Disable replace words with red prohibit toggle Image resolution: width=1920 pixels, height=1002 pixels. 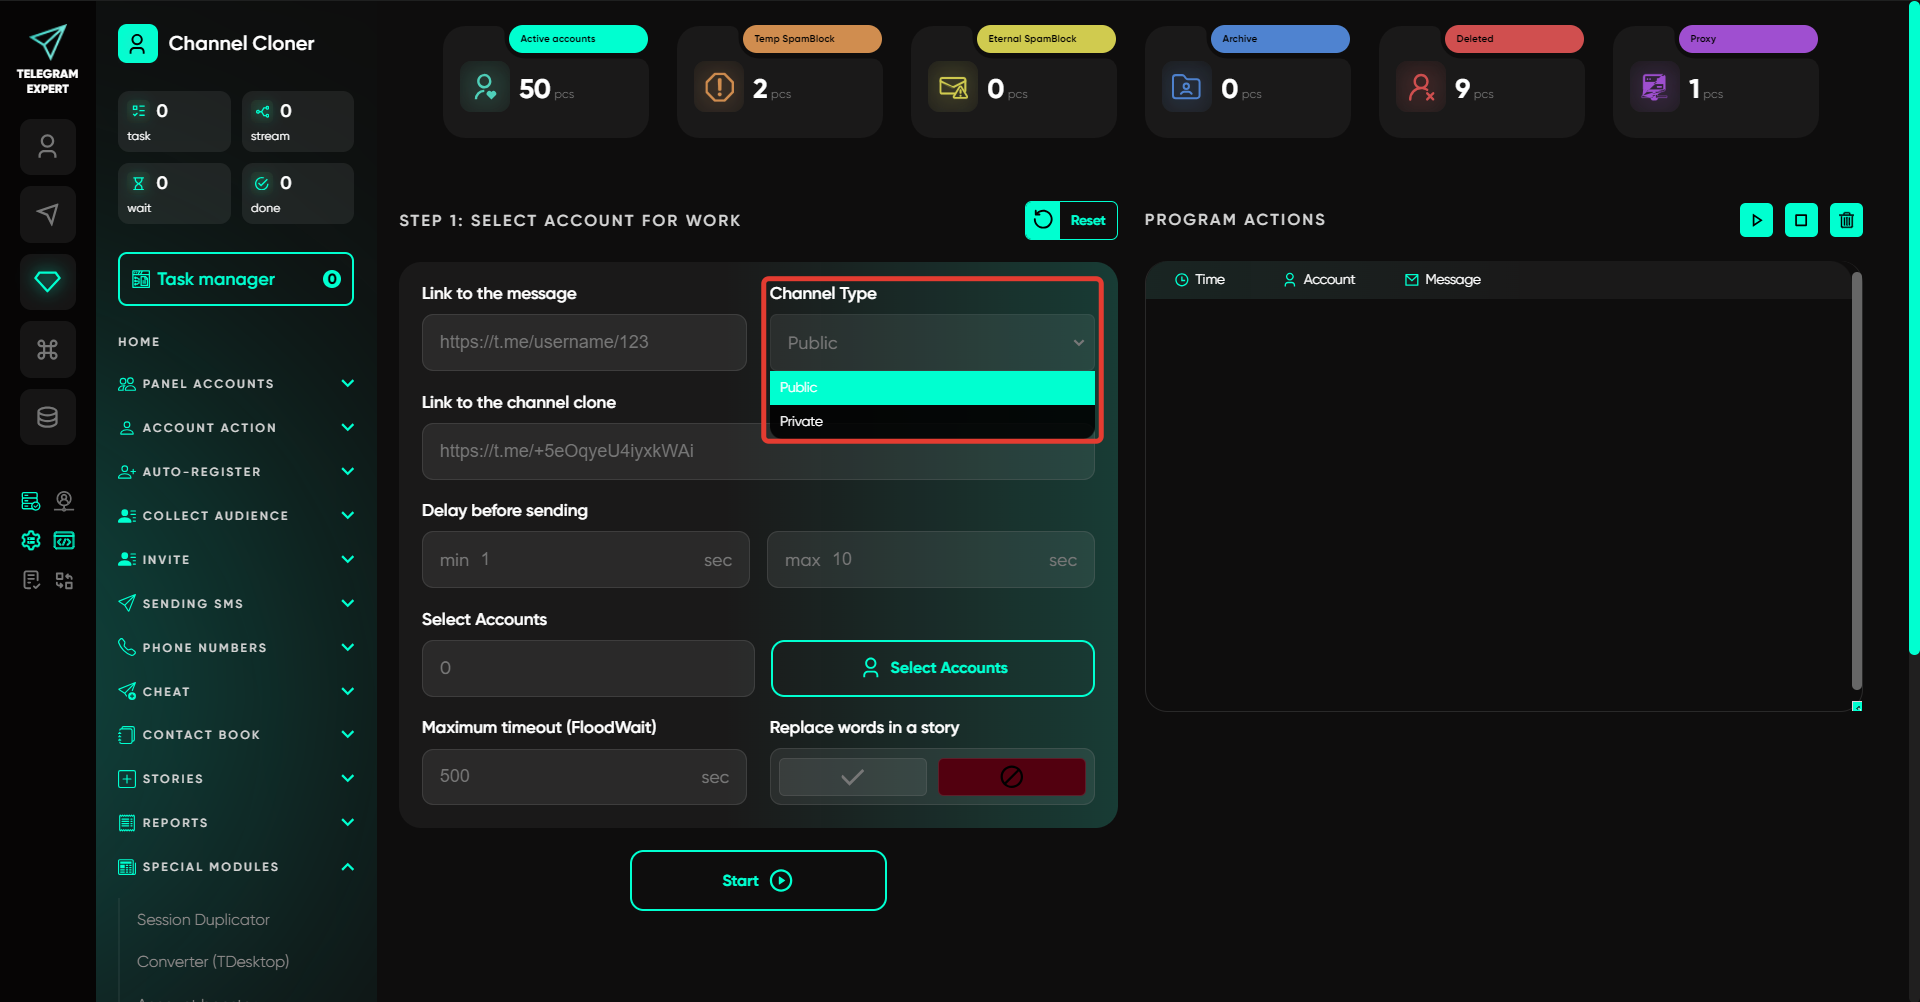coord(1011,777)
